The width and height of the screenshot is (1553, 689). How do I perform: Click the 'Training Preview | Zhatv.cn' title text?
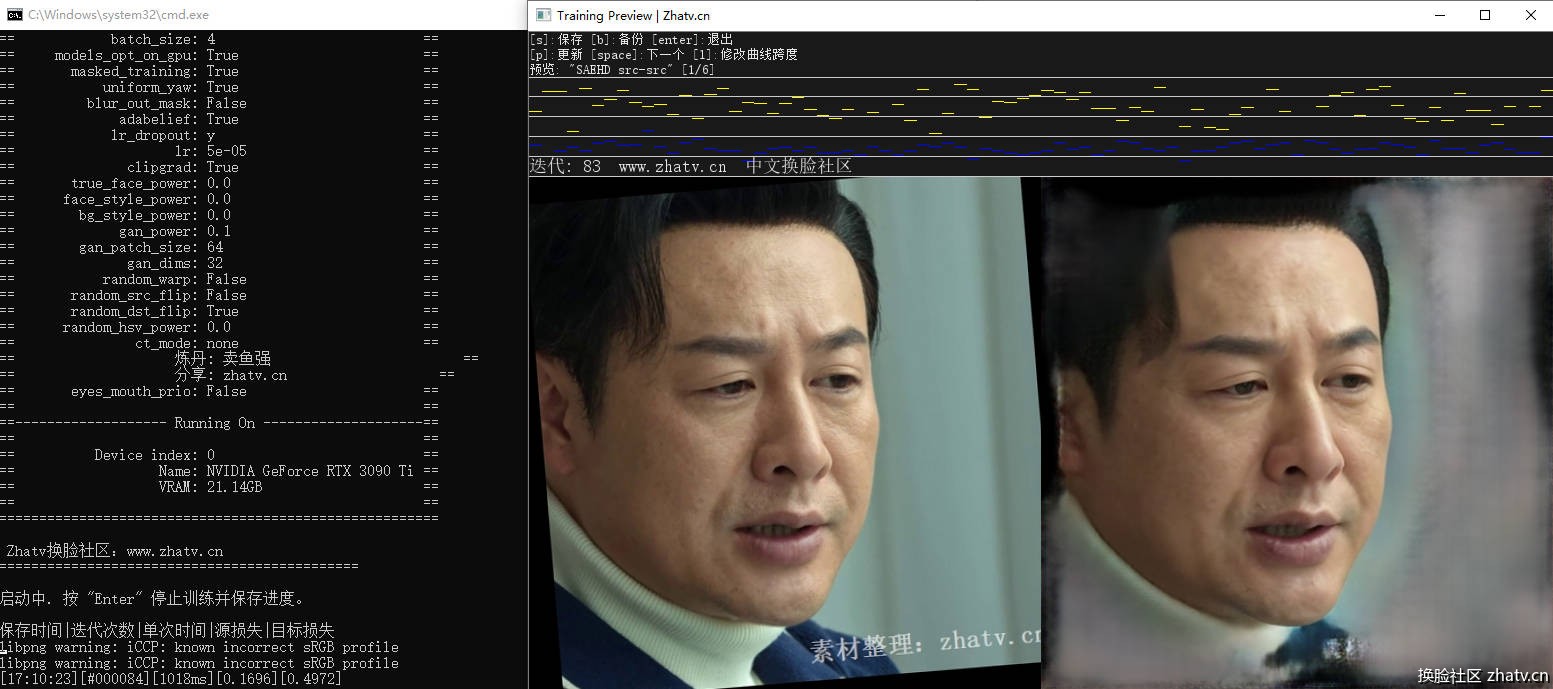[x=633, y=15]
